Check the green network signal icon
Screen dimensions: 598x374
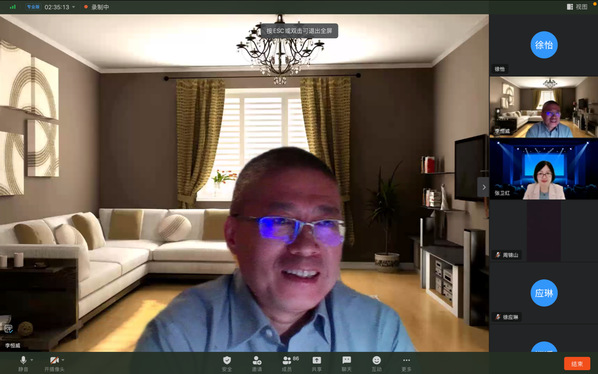pos(13,7)
